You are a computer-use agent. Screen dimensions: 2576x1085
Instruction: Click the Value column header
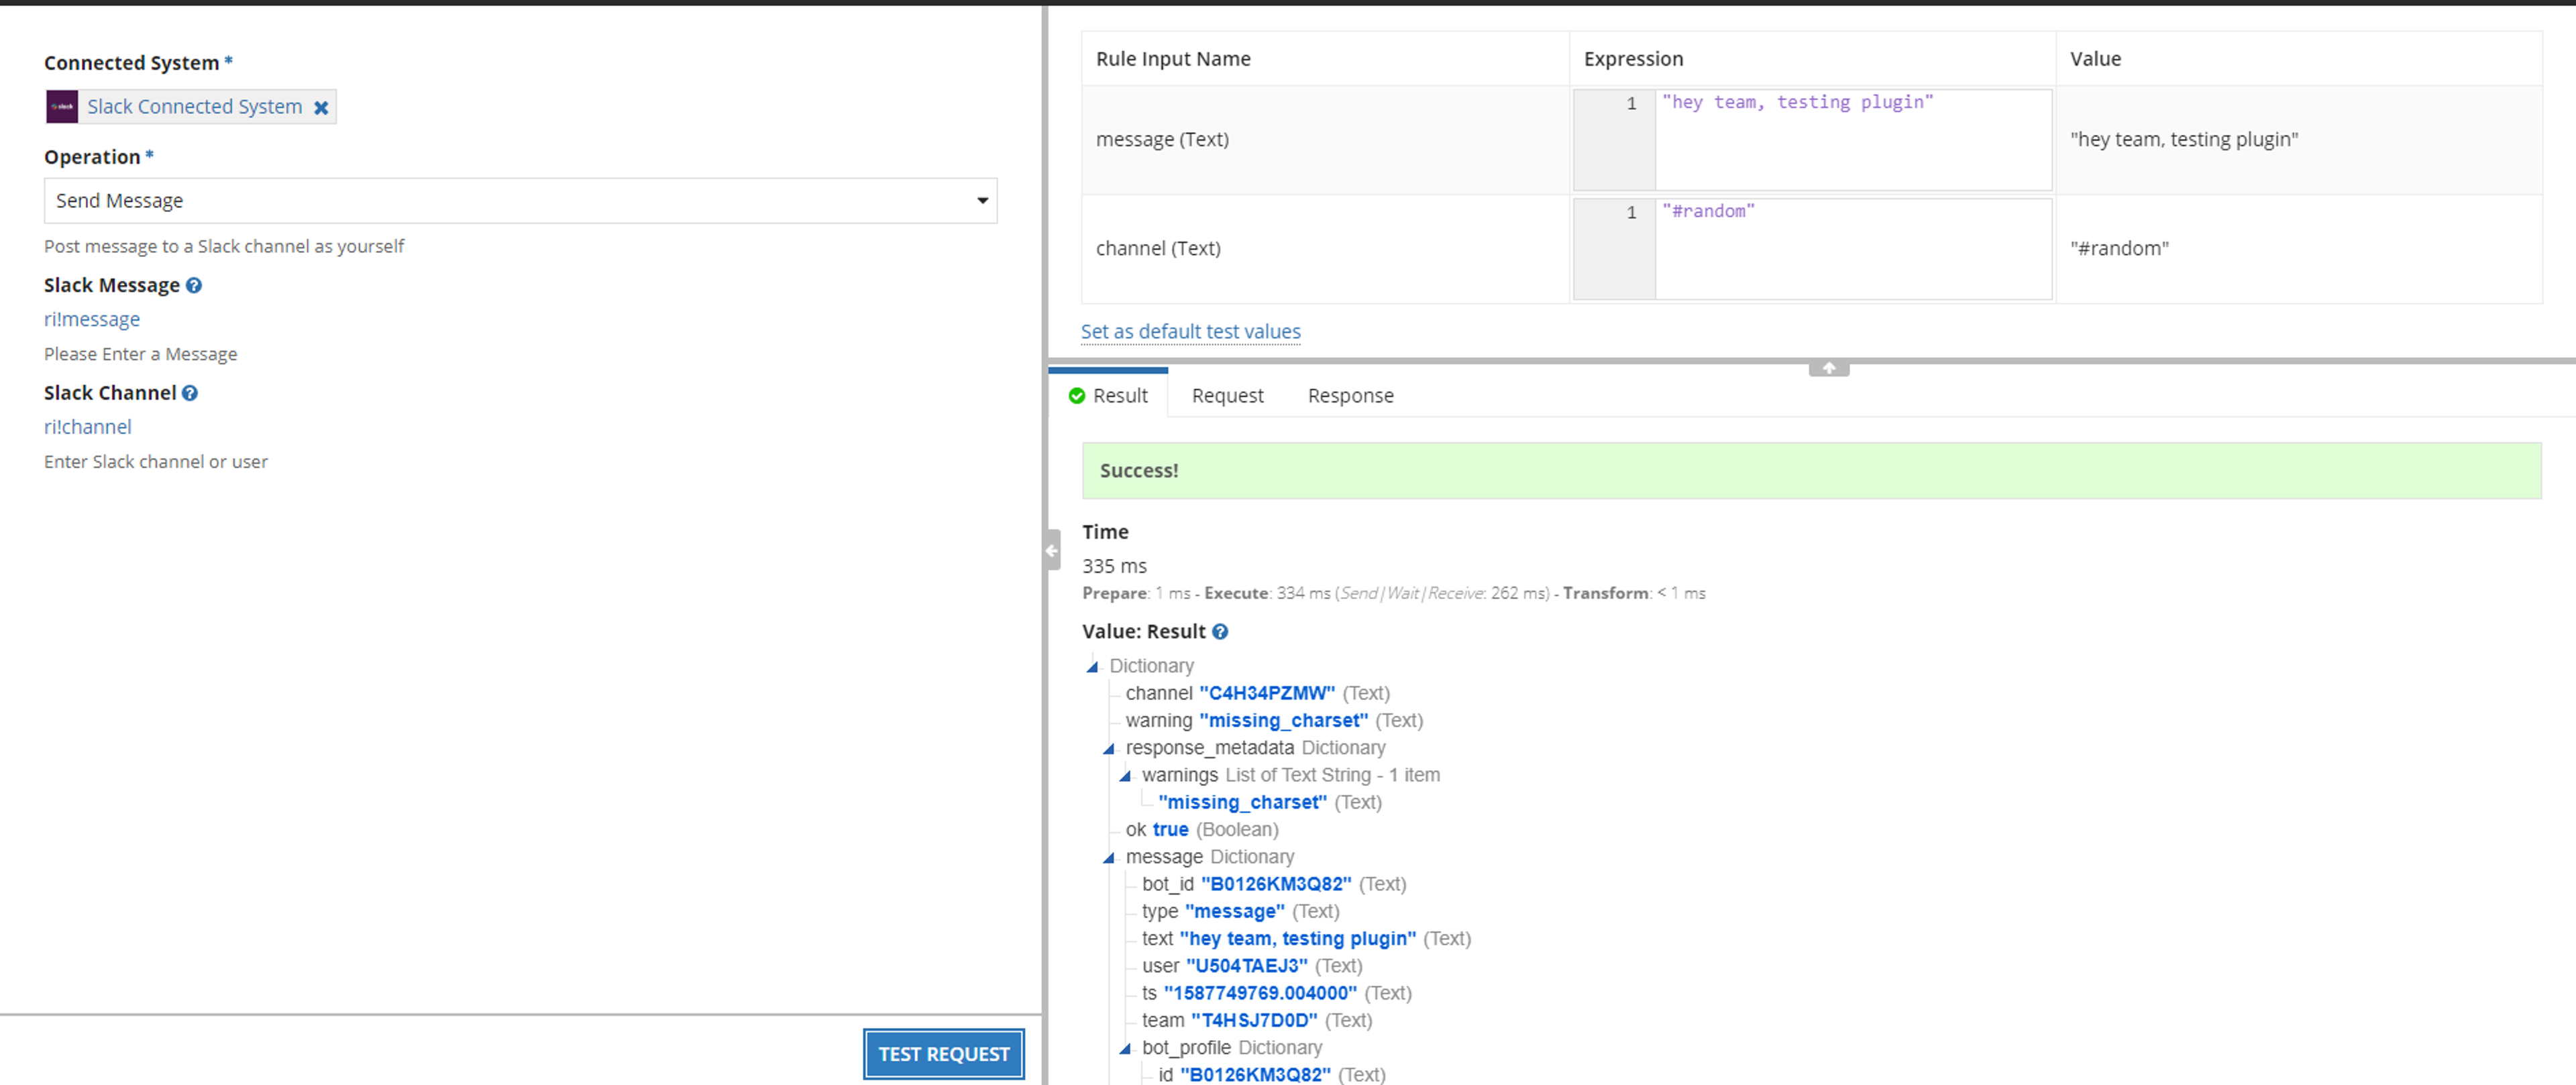coord(2095,59)
